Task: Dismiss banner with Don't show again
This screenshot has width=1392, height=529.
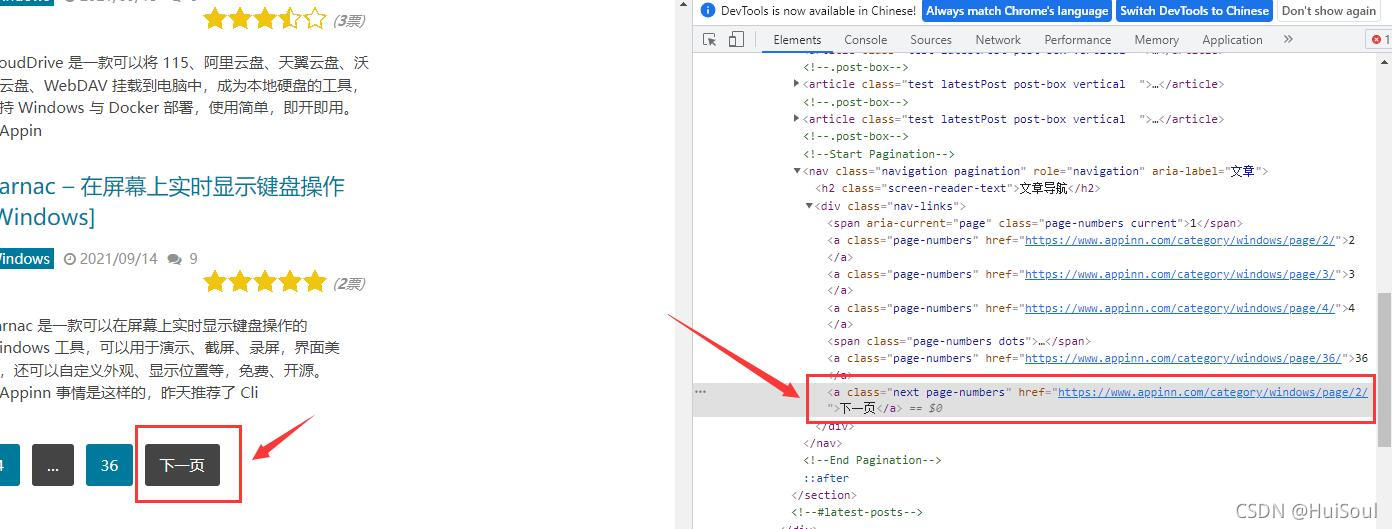Action: coord(1328,11)
